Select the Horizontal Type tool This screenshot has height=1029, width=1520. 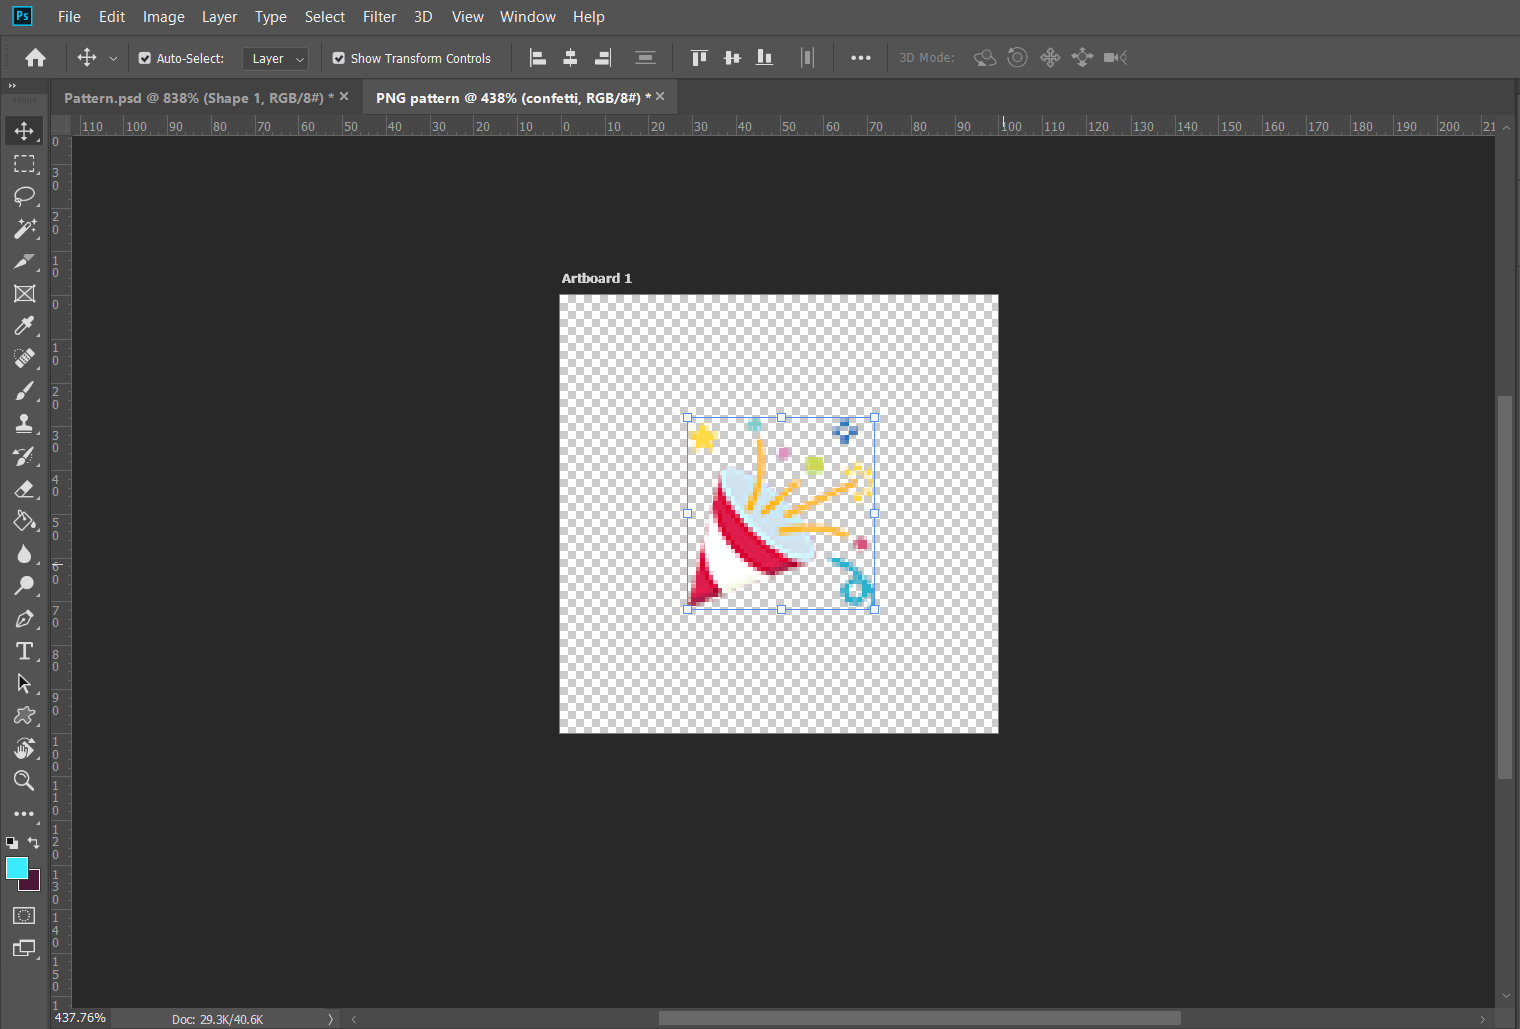click(24, 652)
